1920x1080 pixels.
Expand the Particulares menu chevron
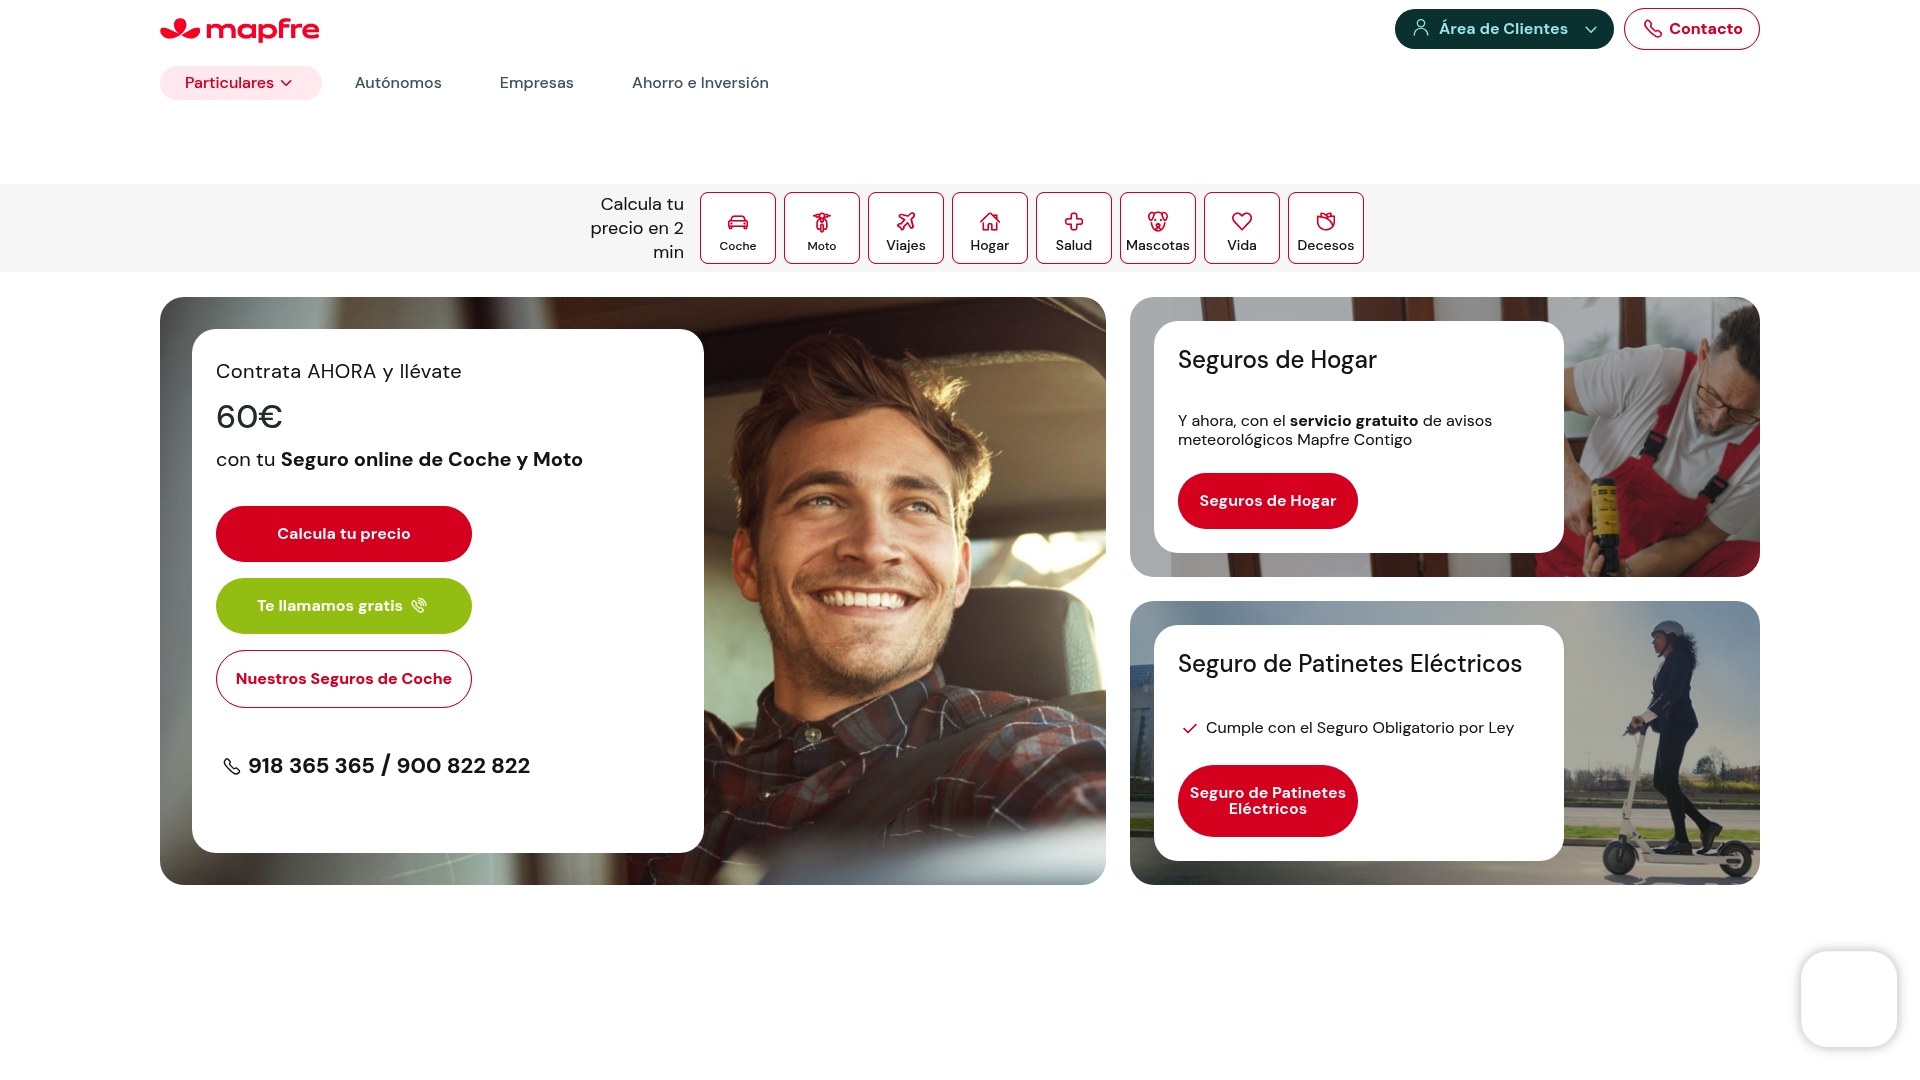tap(286, 83)
